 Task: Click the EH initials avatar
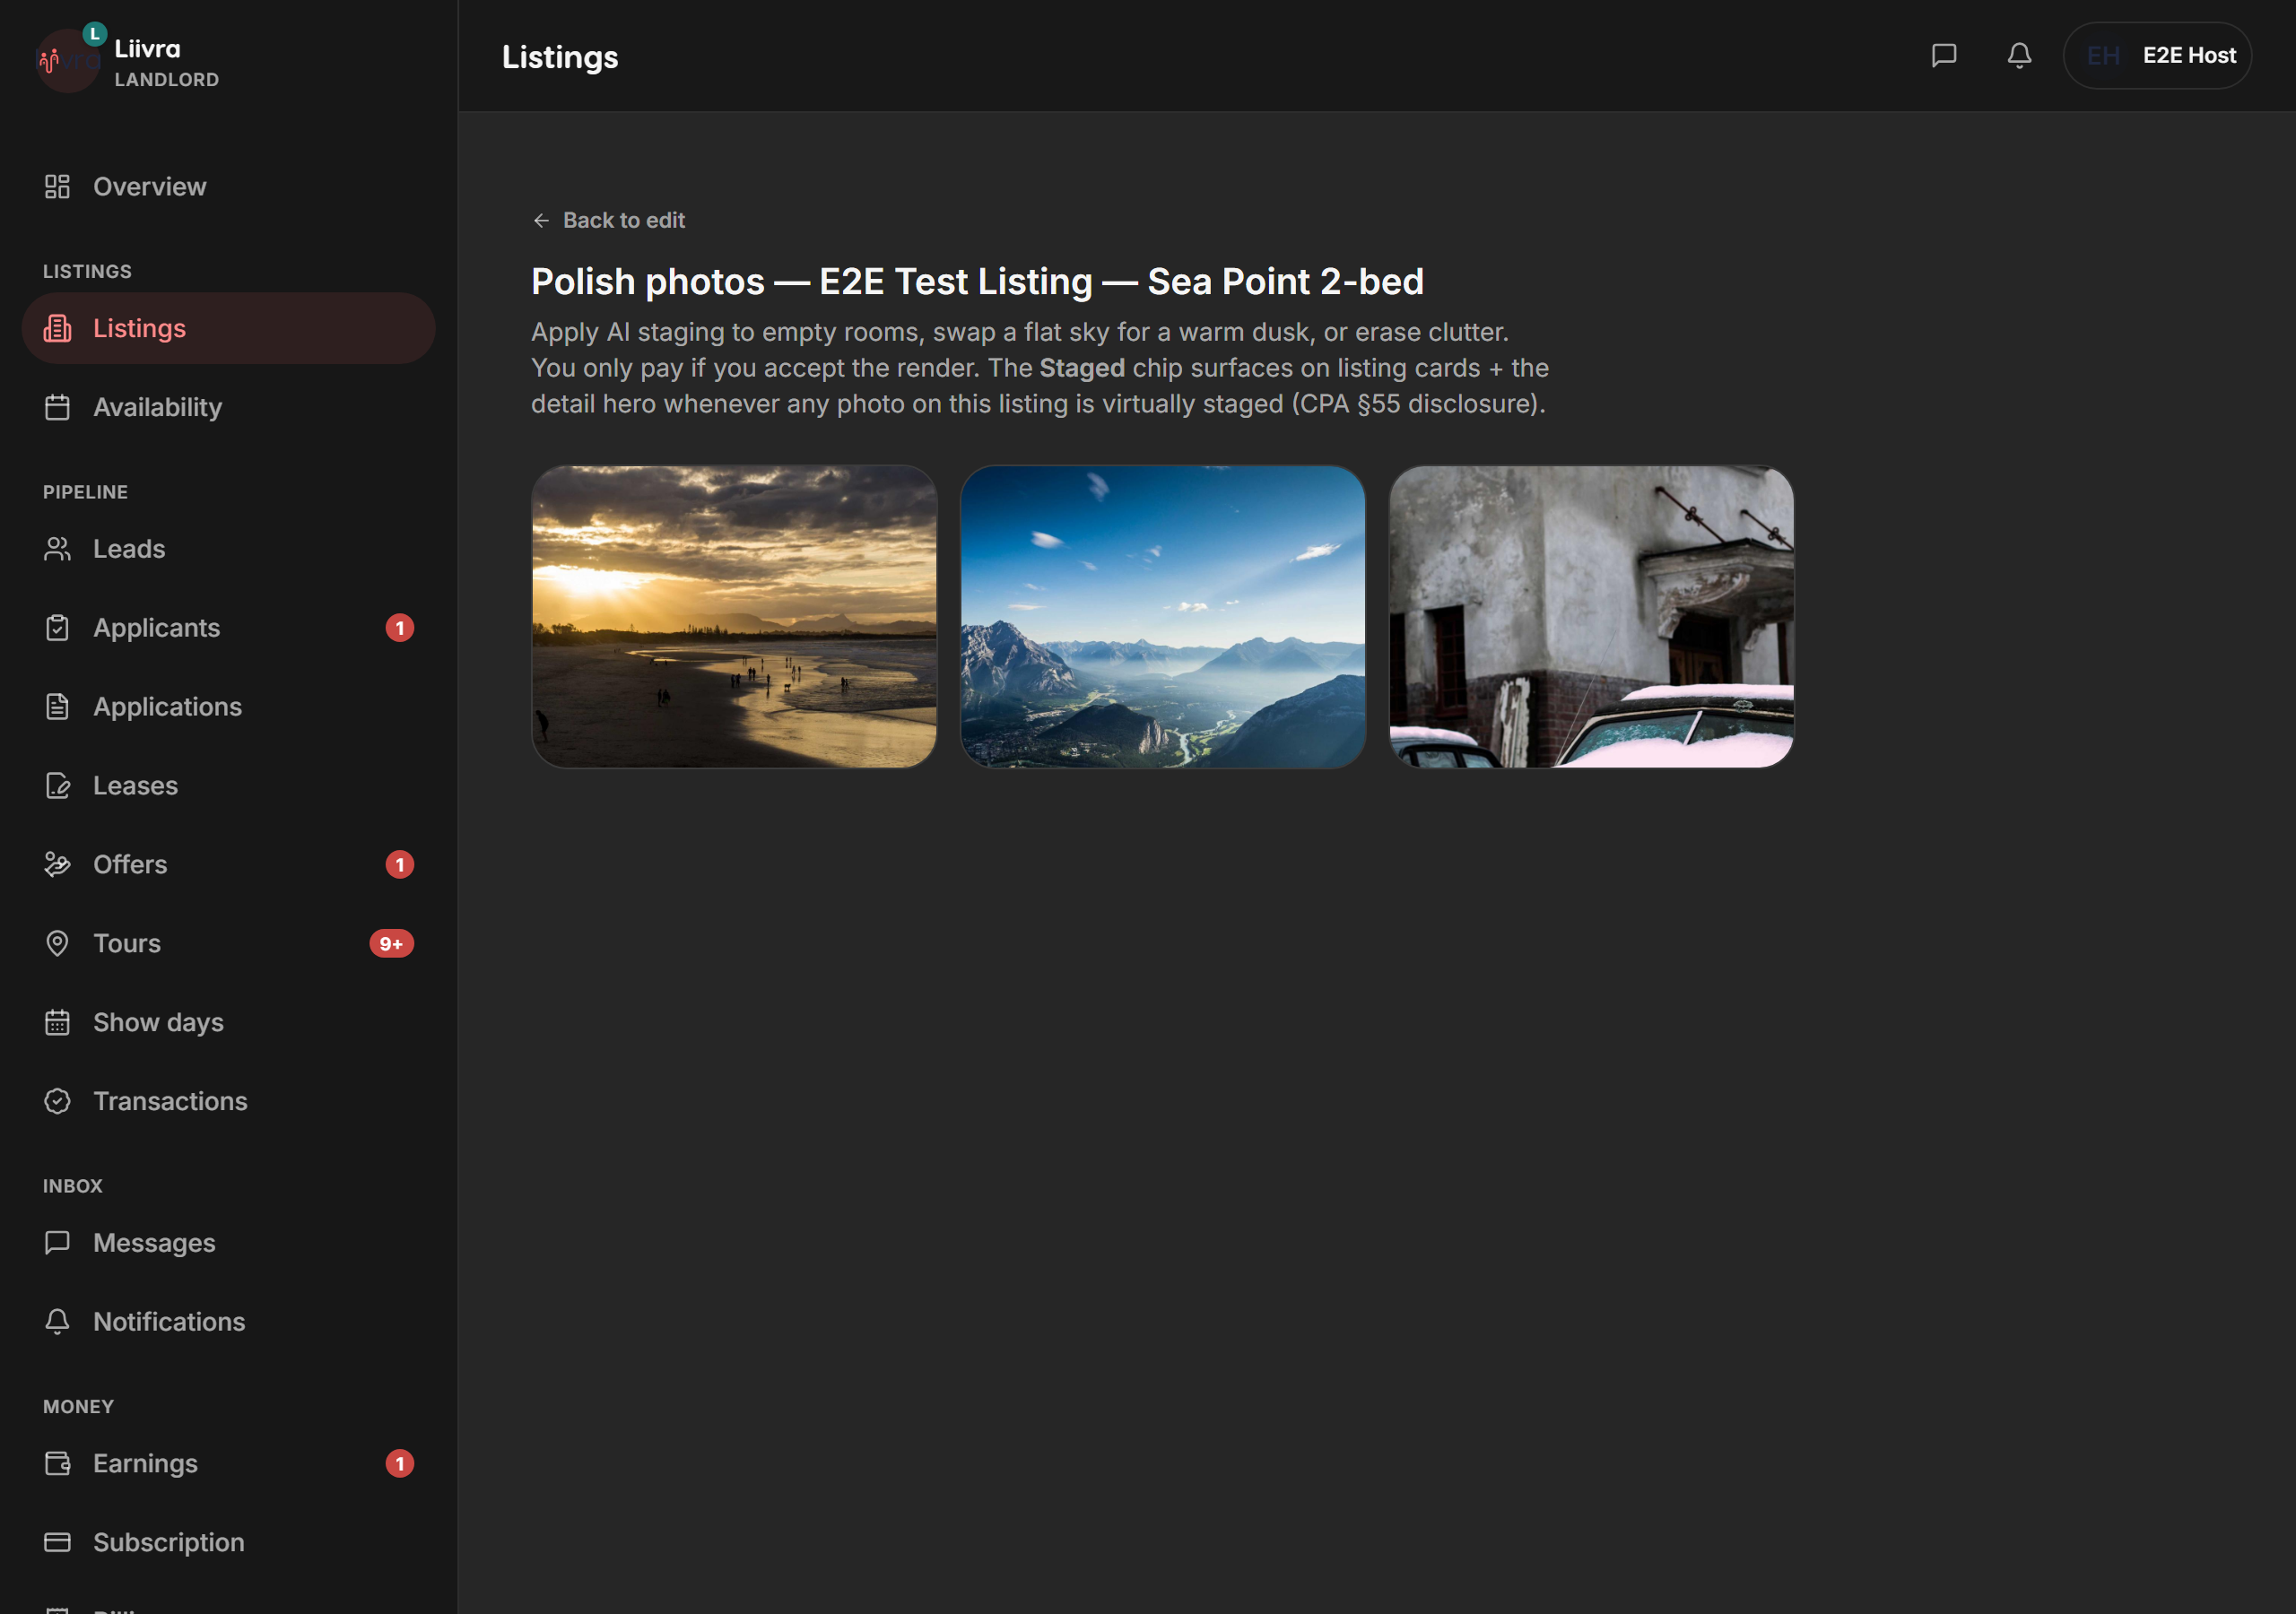[x=2103, y=55]
